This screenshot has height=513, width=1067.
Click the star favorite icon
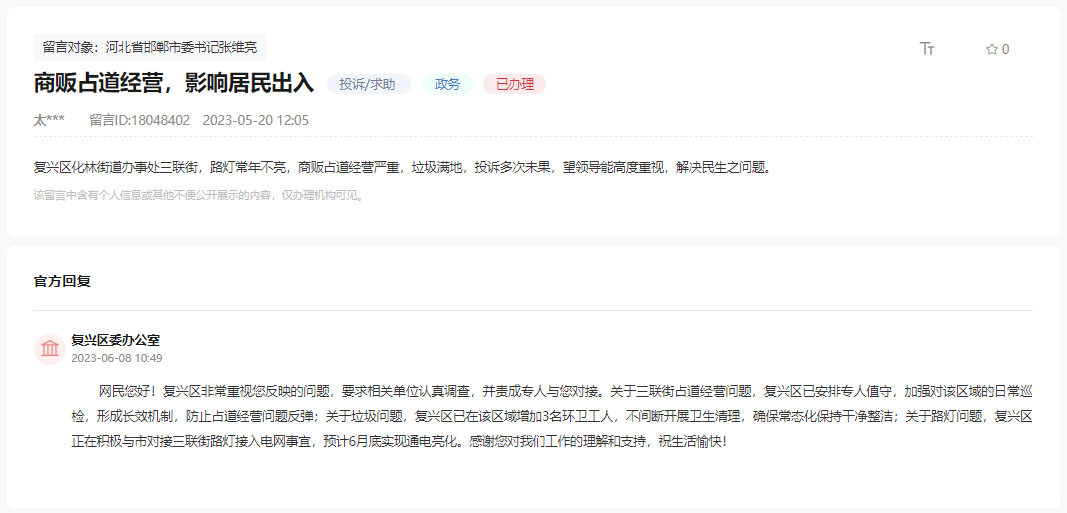click(991, 49)
